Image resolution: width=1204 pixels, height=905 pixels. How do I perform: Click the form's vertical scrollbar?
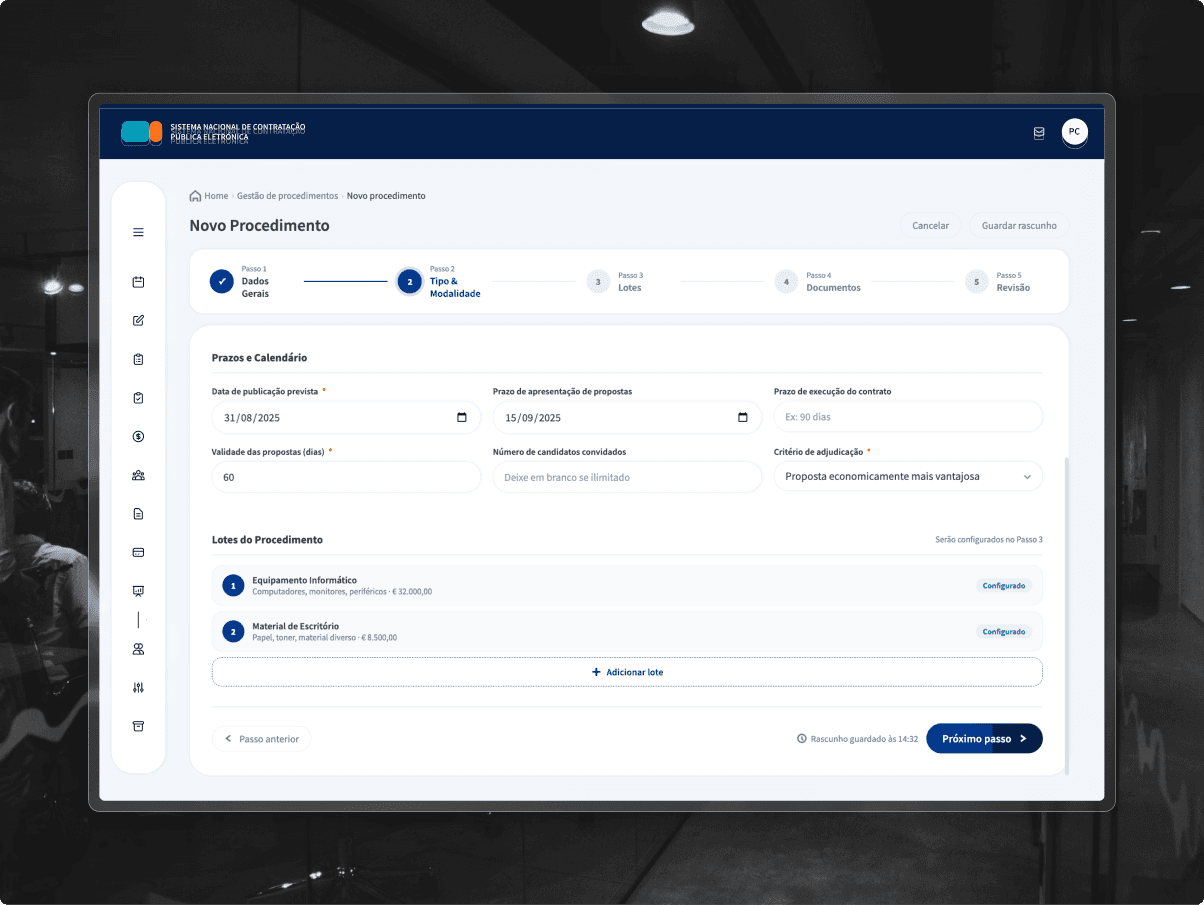pos(1066,615)
